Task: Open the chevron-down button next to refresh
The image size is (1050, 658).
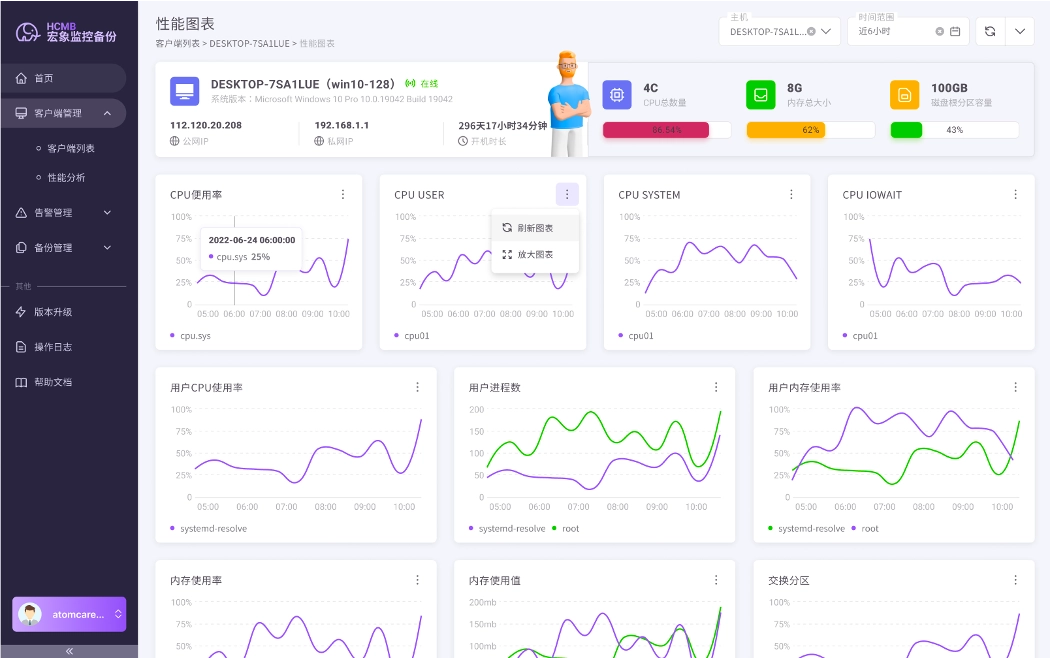Action: click(x=1020, y=31)
